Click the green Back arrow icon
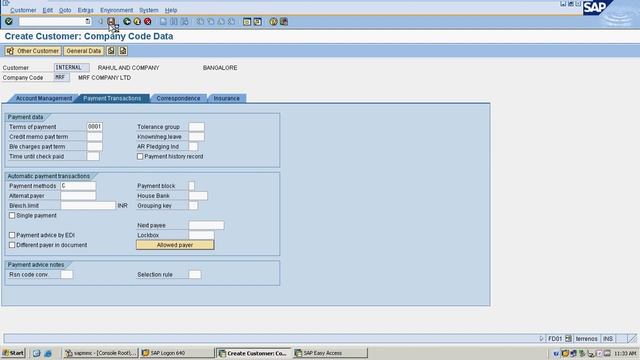This screenshot has height=360, width=640. [x=127, y=21]
